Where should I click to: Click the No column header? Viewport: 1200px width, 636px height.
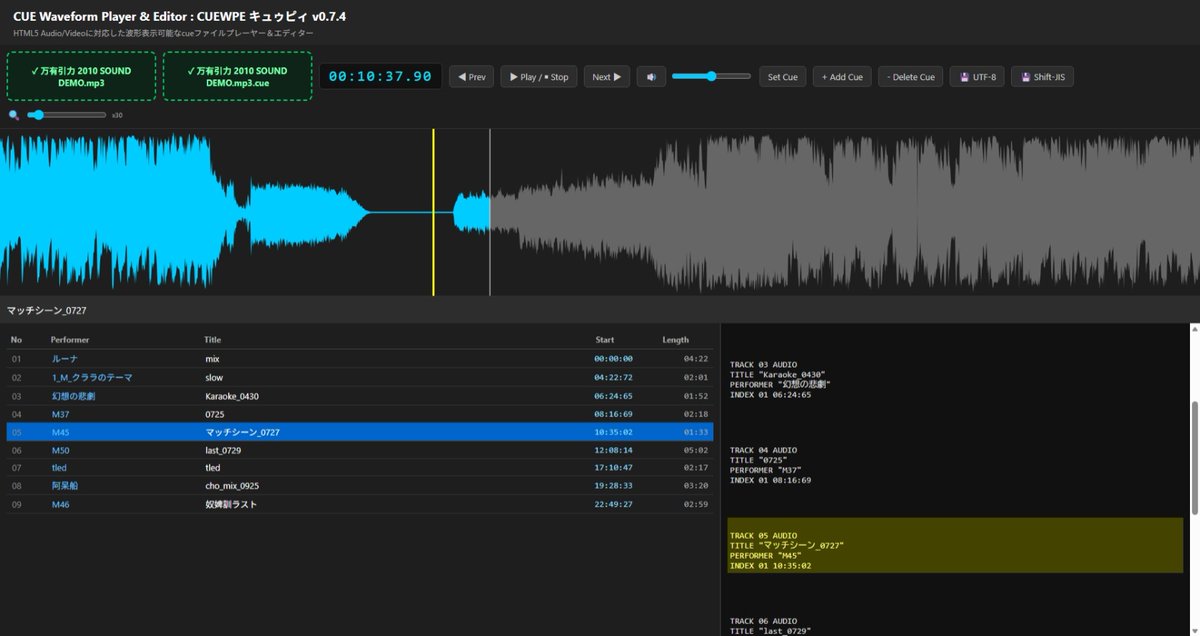16,340
